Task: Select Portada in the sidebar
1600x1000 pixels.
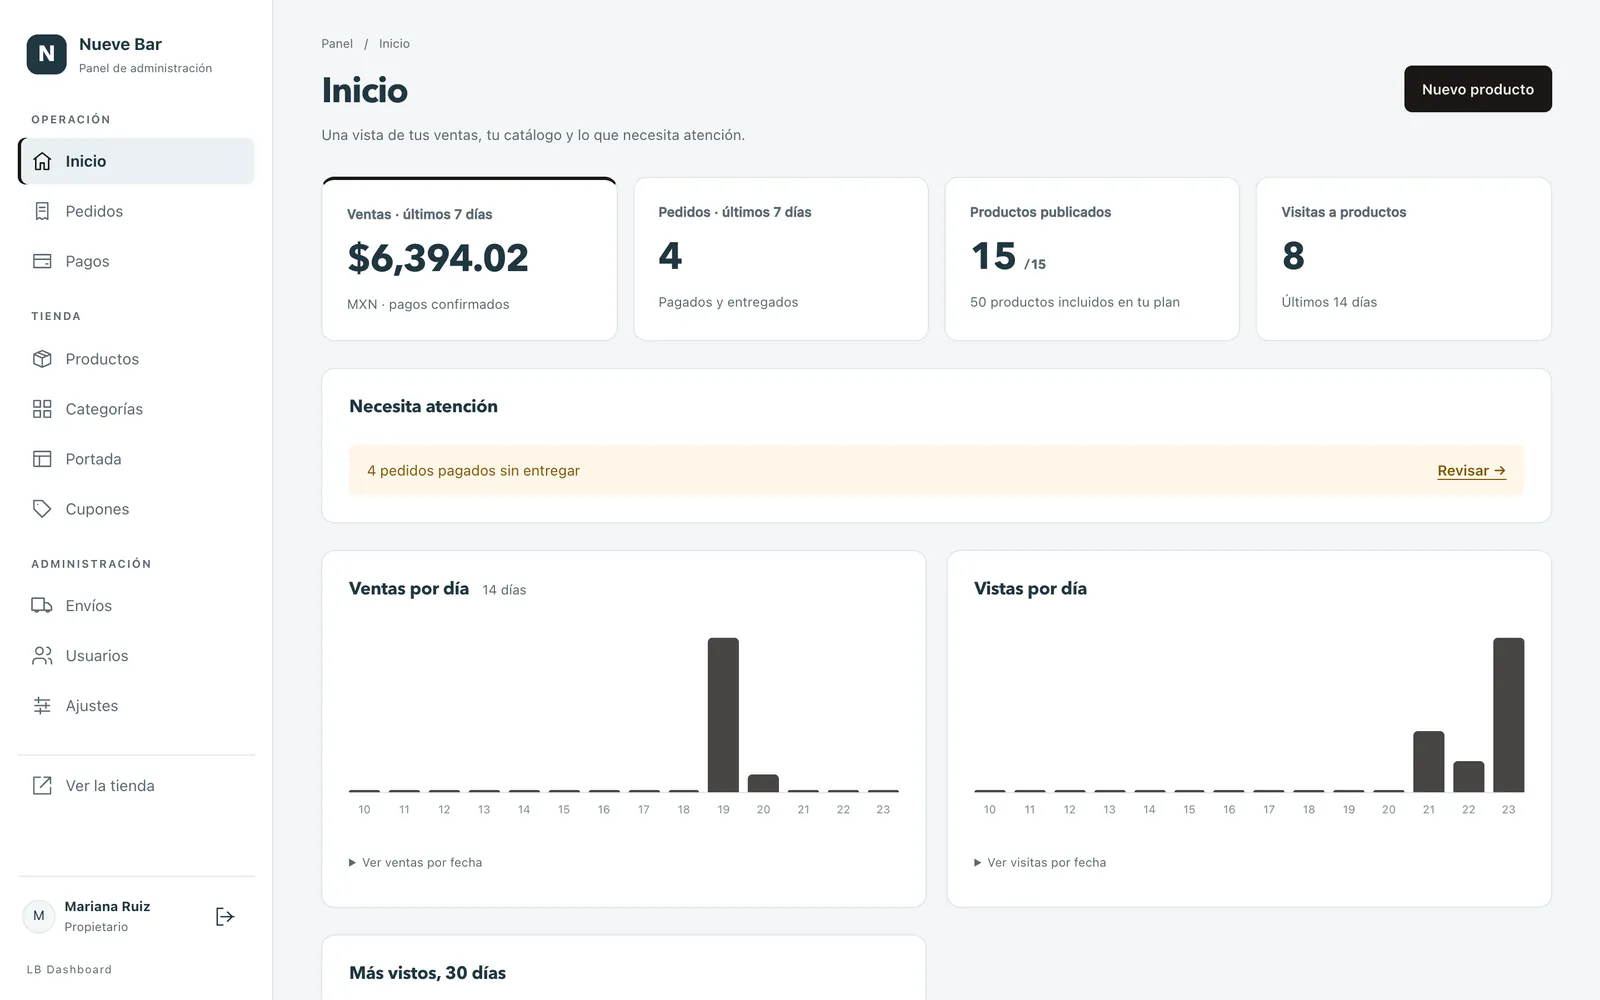Action: pyautogui.click(x=136, y=459)
